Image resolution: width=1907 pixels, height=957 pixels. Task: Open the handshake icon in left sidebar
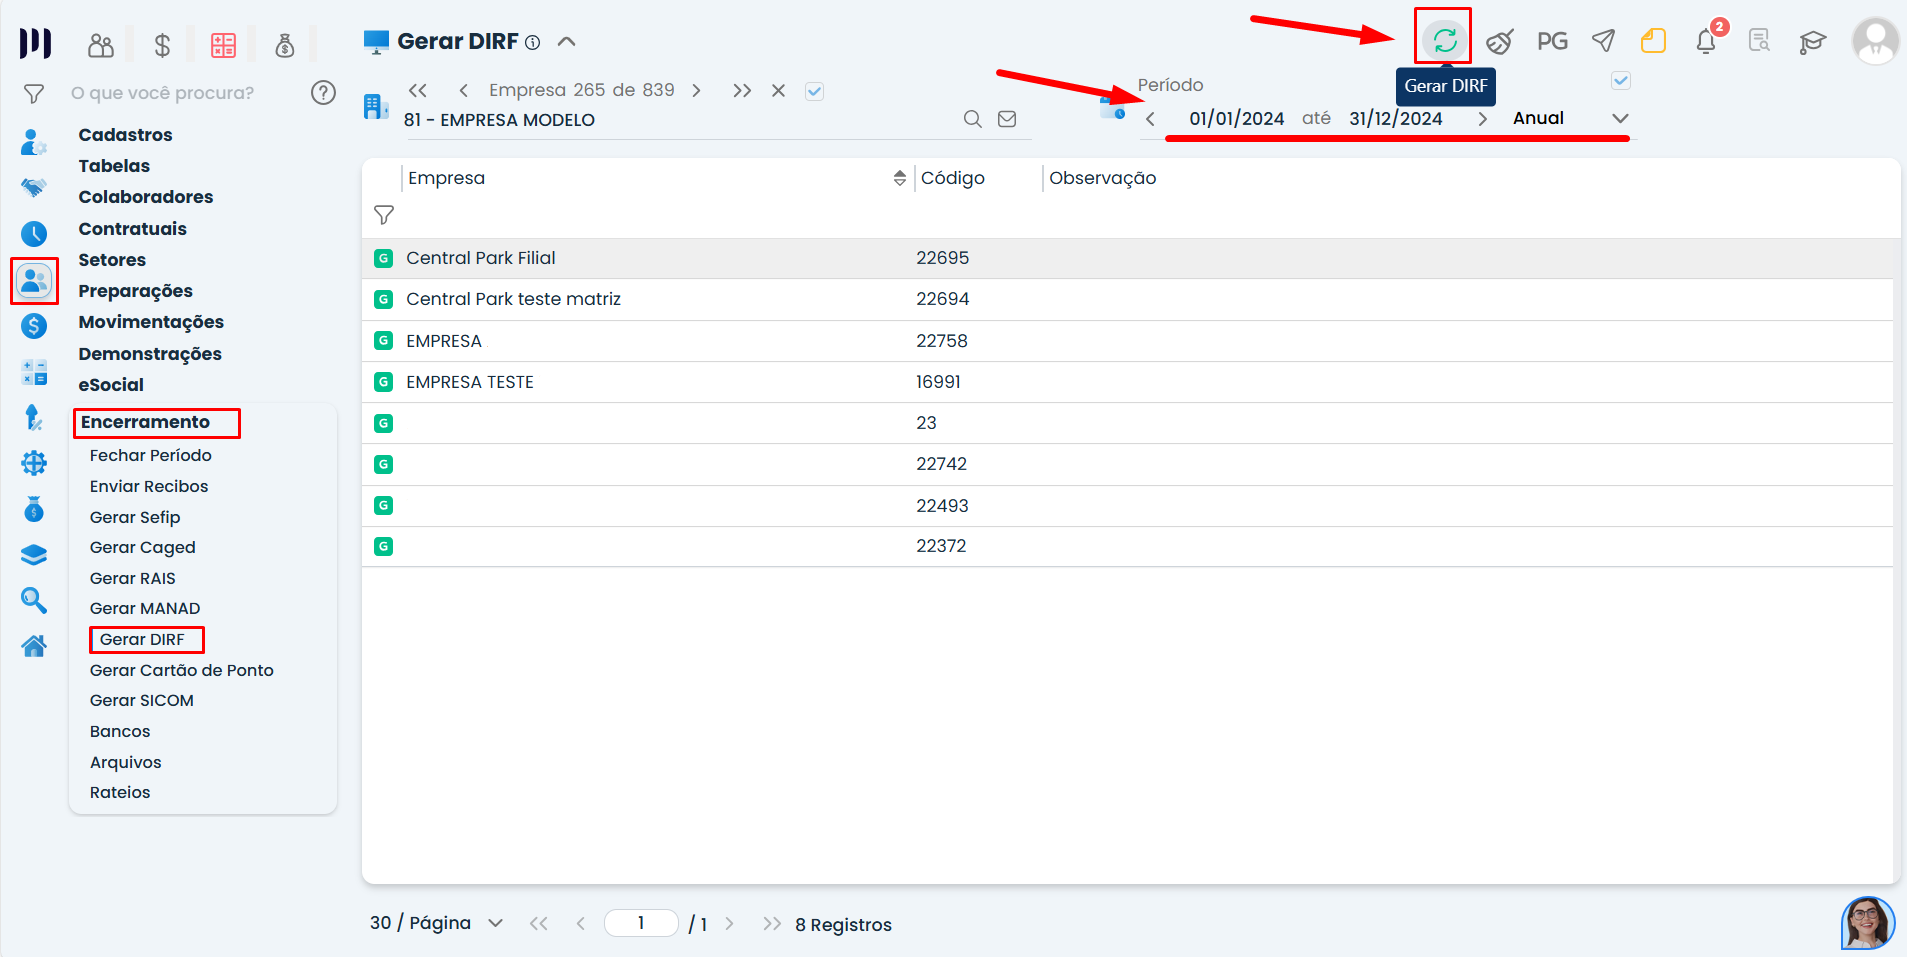tap(34, 187)
